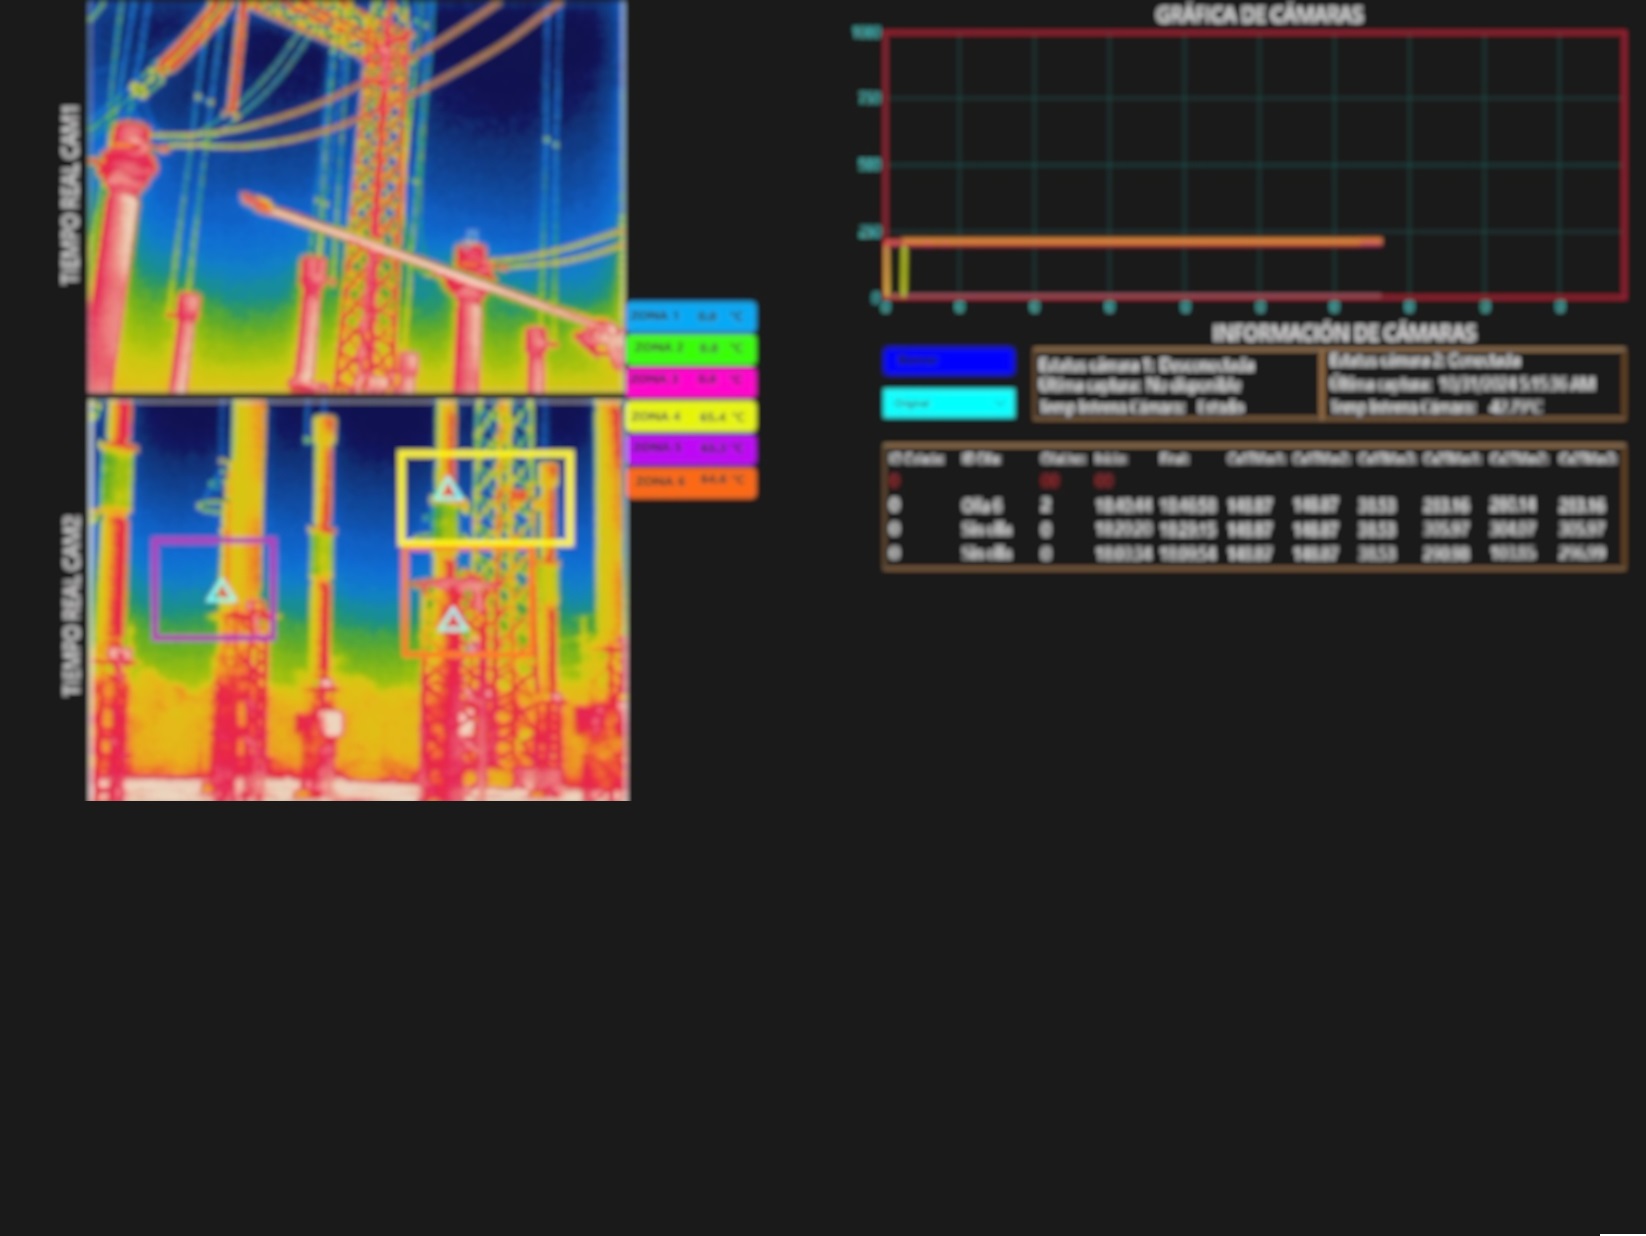Click the camera 1 status info panel
This screenshot has height=1236, width=1646.
[1174, 385]
